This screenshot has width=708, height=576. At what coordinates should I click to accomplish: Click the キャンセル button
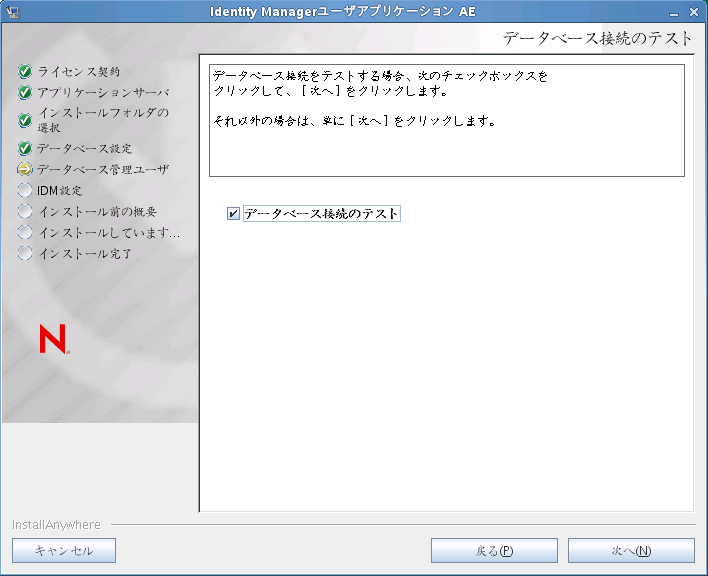pos(64,550)
